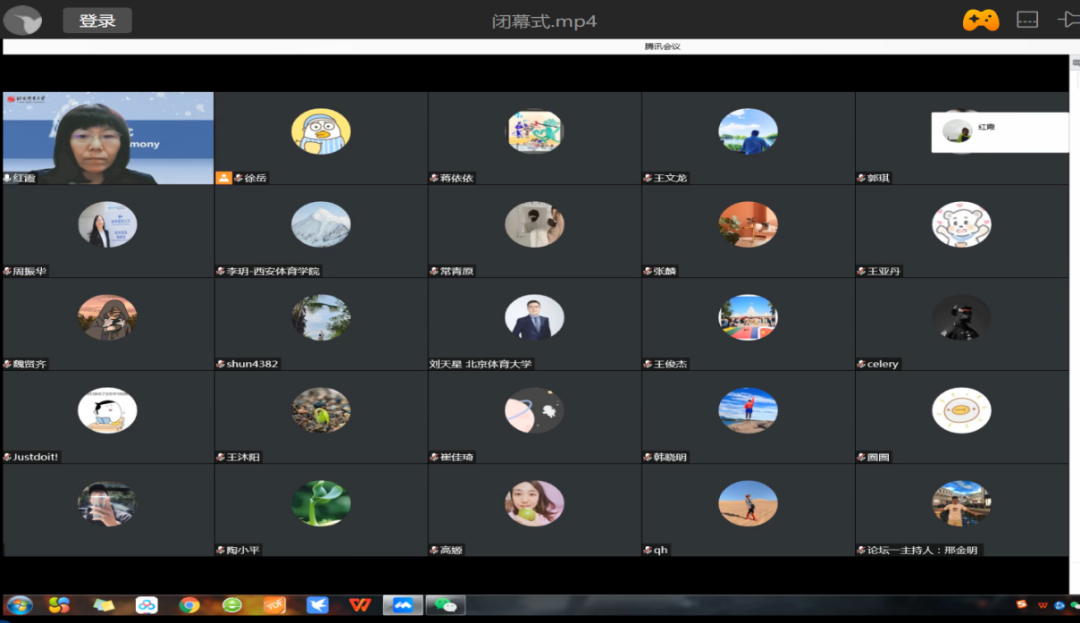Switch to Tencent Meeting taskbar icon
1080x623 pixels.
403,605
